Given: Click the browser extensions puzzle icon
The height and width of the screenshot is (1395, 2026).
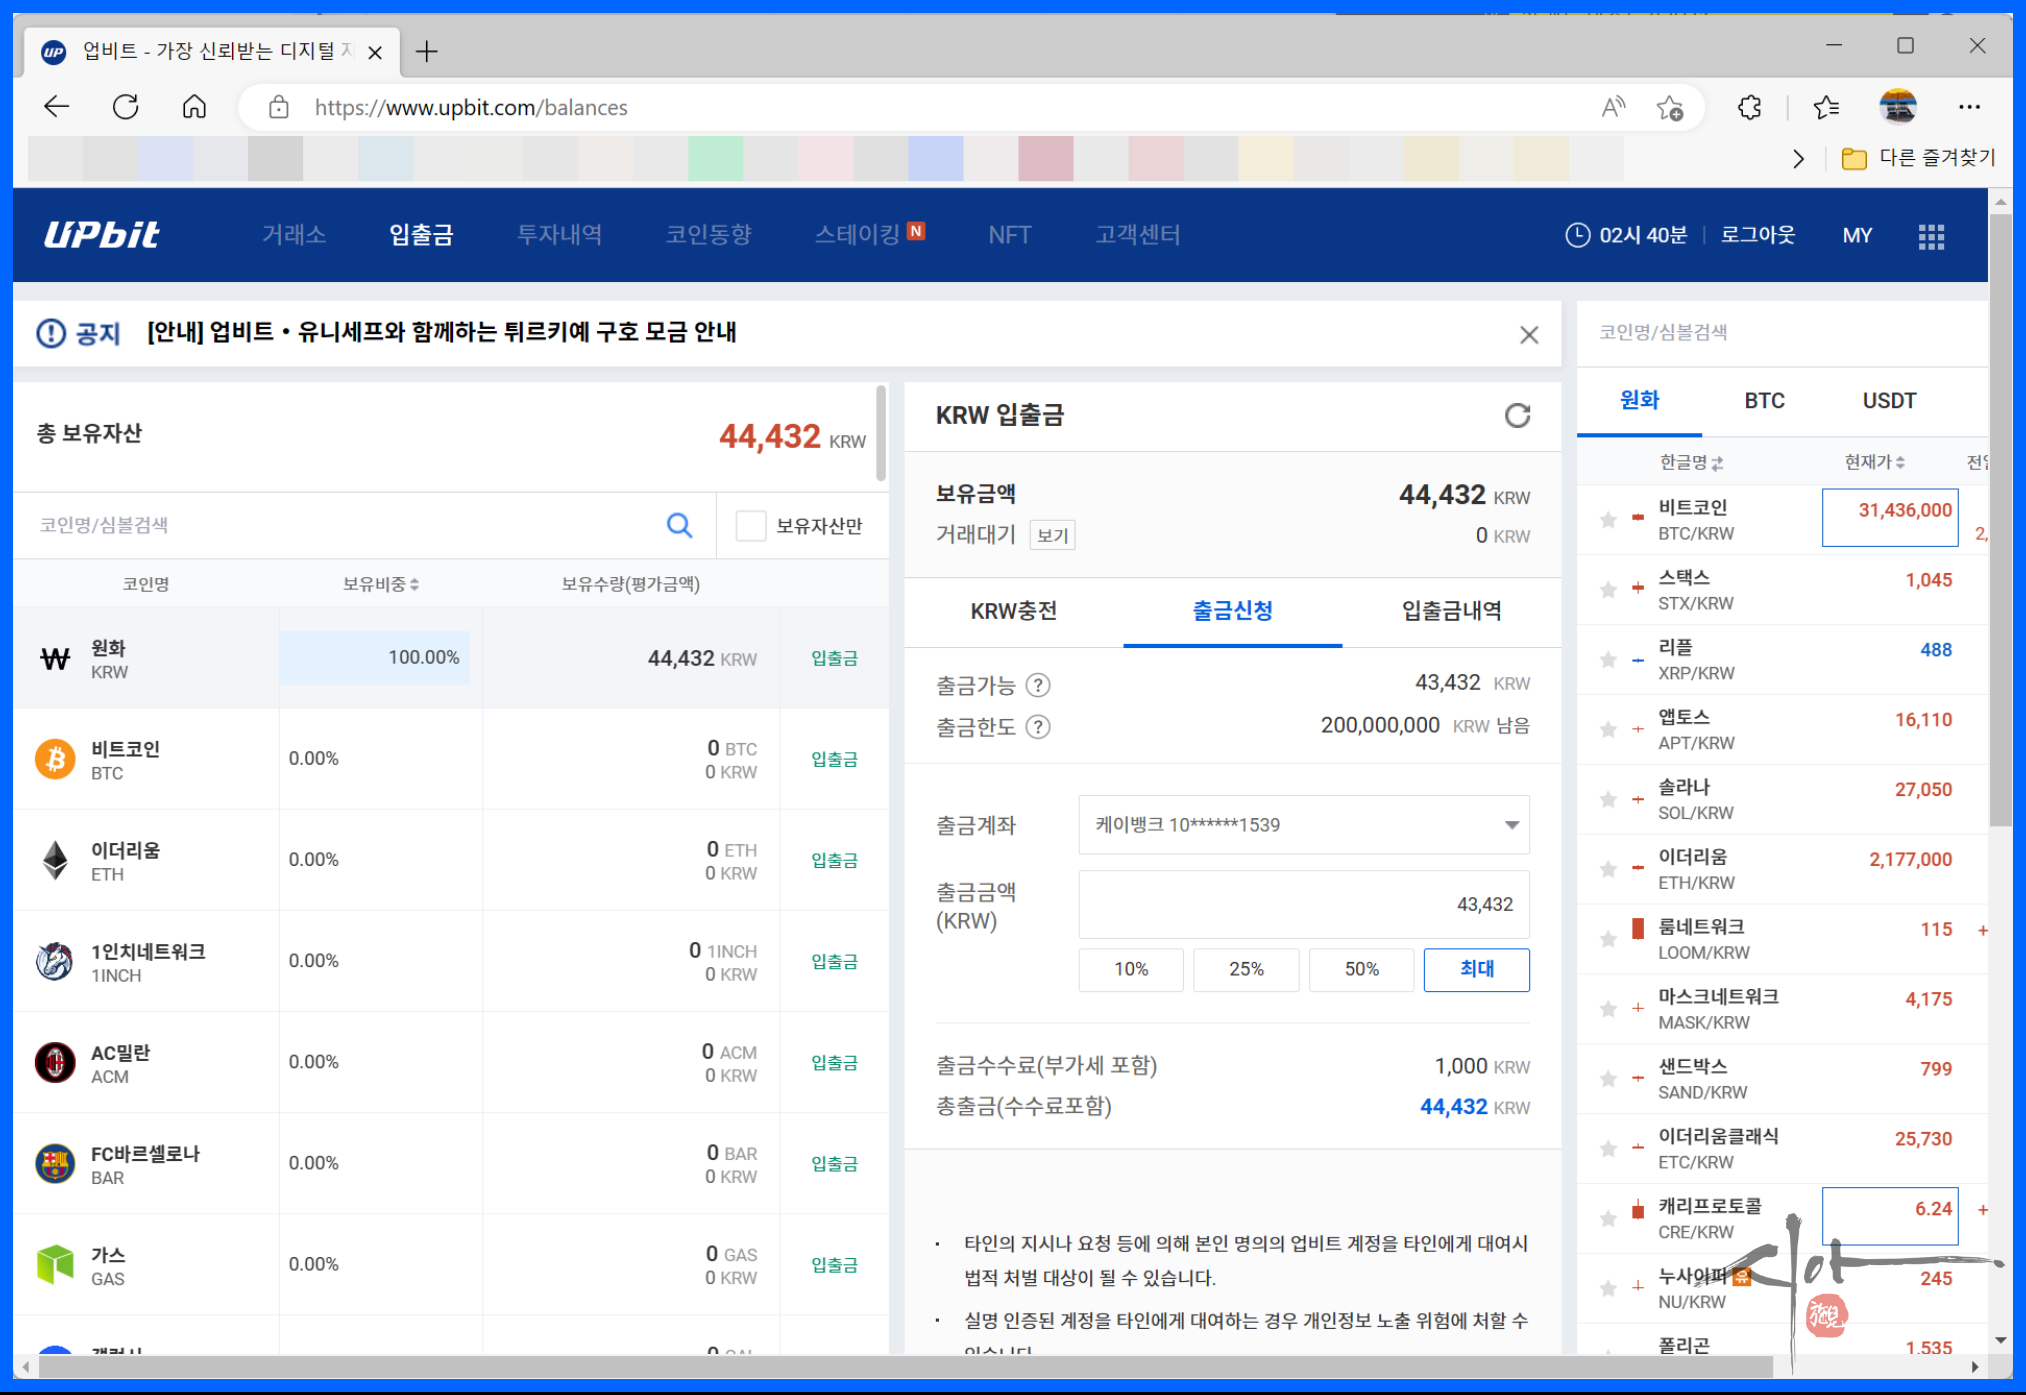Looking at the screenshot, I should point(1749,107).
